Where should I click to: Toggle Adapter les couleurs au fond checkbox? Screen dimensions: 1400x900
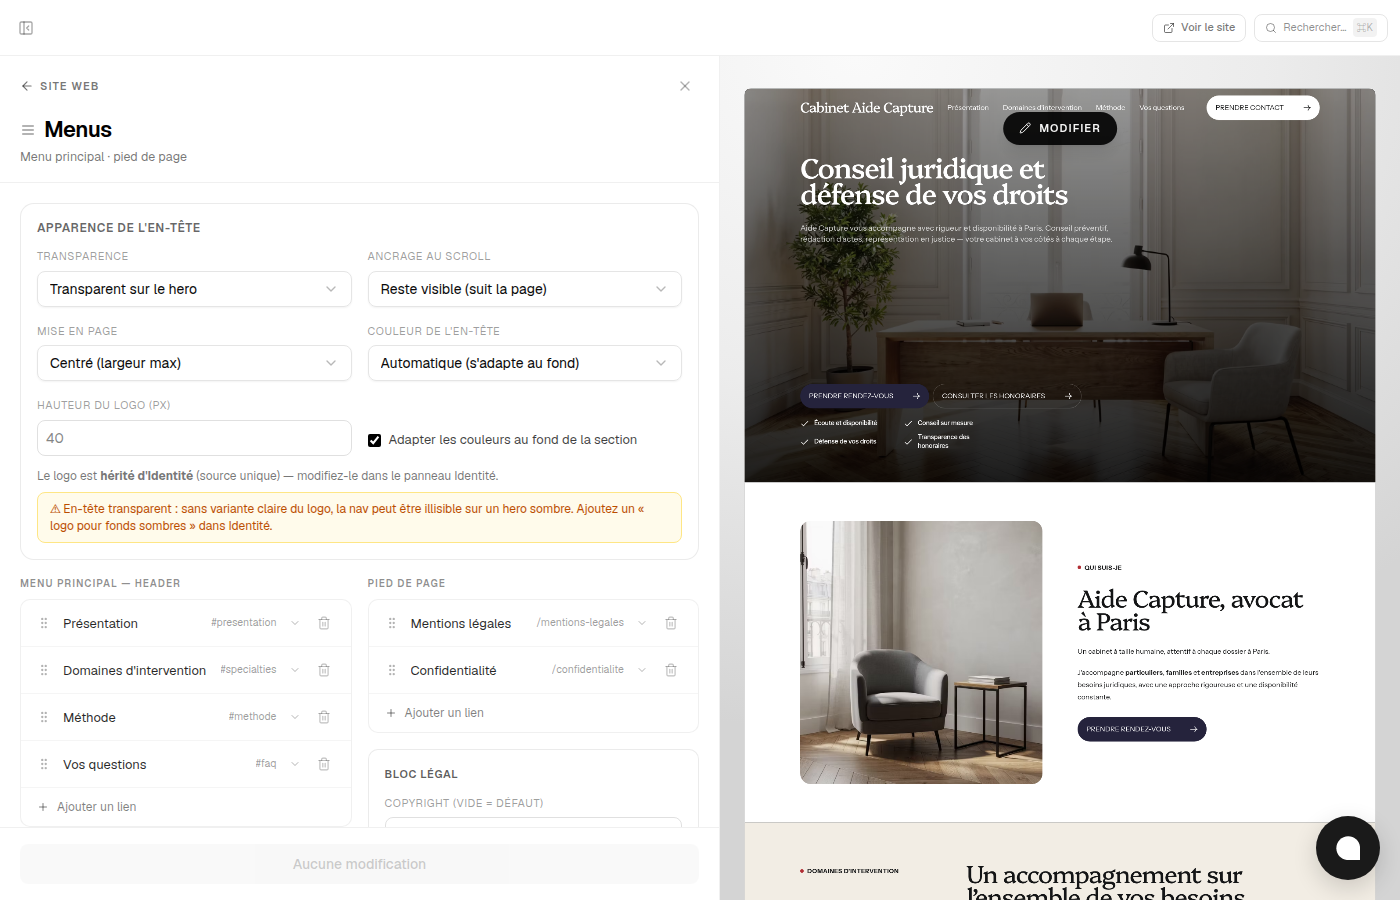(x=375, y=440)
